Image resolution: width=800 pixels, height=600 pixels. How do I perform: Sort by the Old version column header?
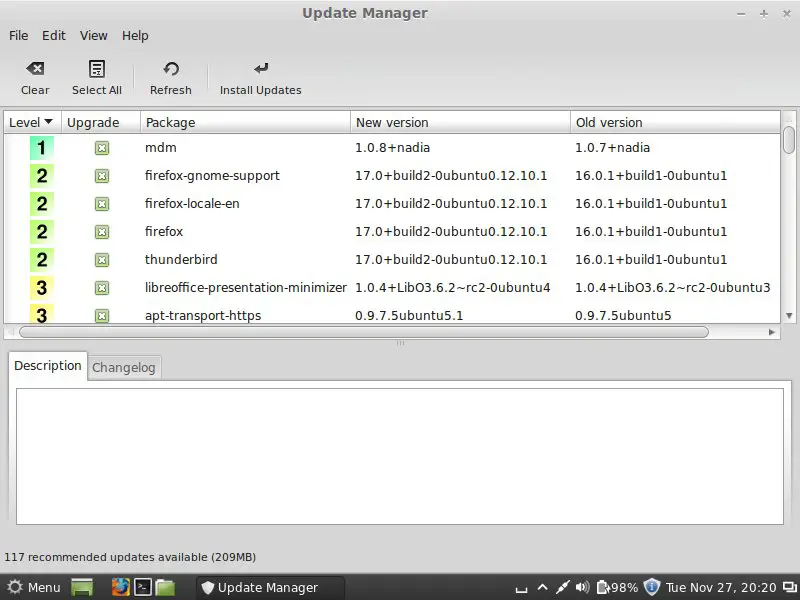(675, 122)
